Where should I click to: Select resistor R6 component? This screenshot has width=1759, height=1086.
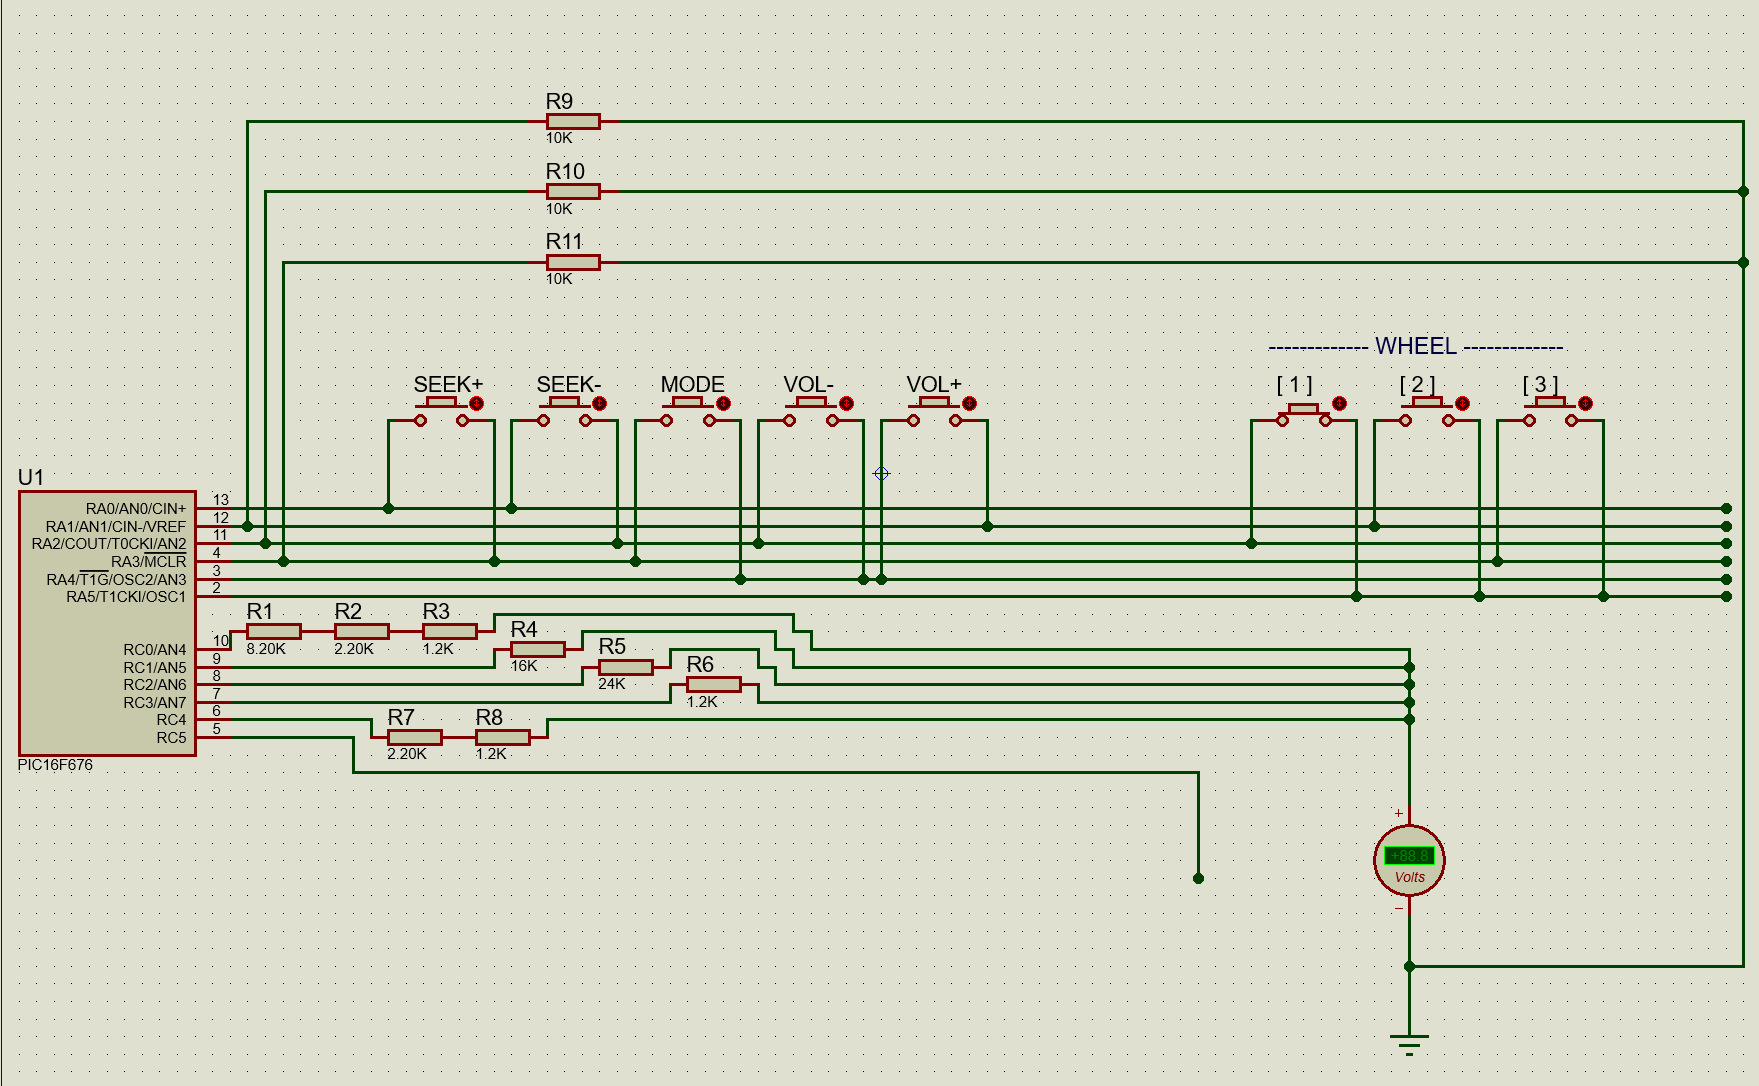point(714,684)
